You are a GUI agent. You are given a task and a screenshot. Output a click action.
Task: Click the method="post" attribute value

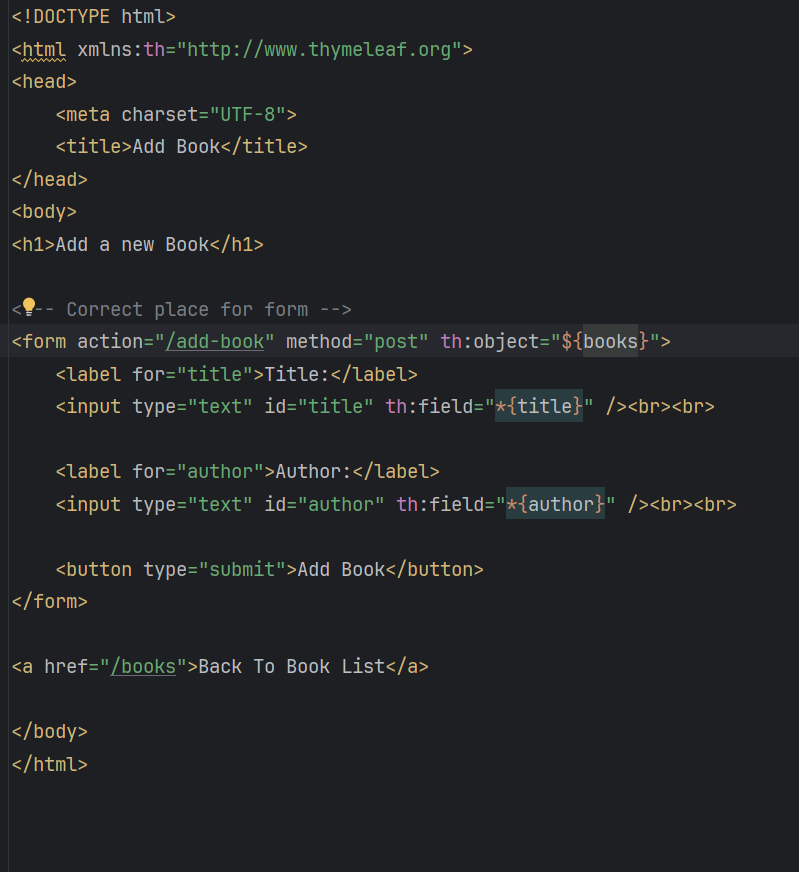click(x=396, y=341)
